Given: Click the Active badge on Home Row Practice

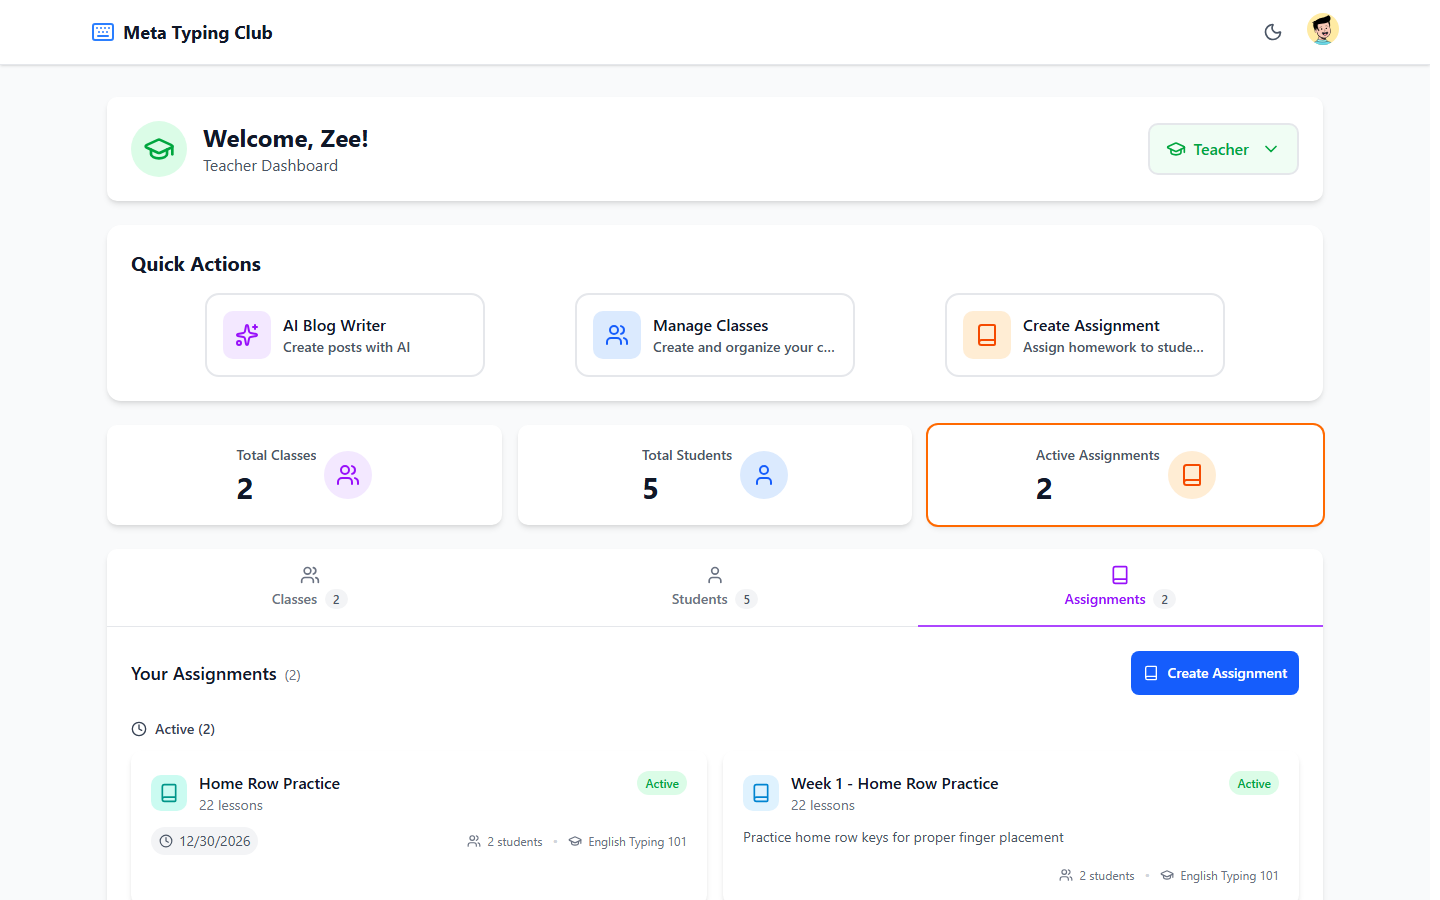Looking at the screenshot, I should (x=662, y=784).
